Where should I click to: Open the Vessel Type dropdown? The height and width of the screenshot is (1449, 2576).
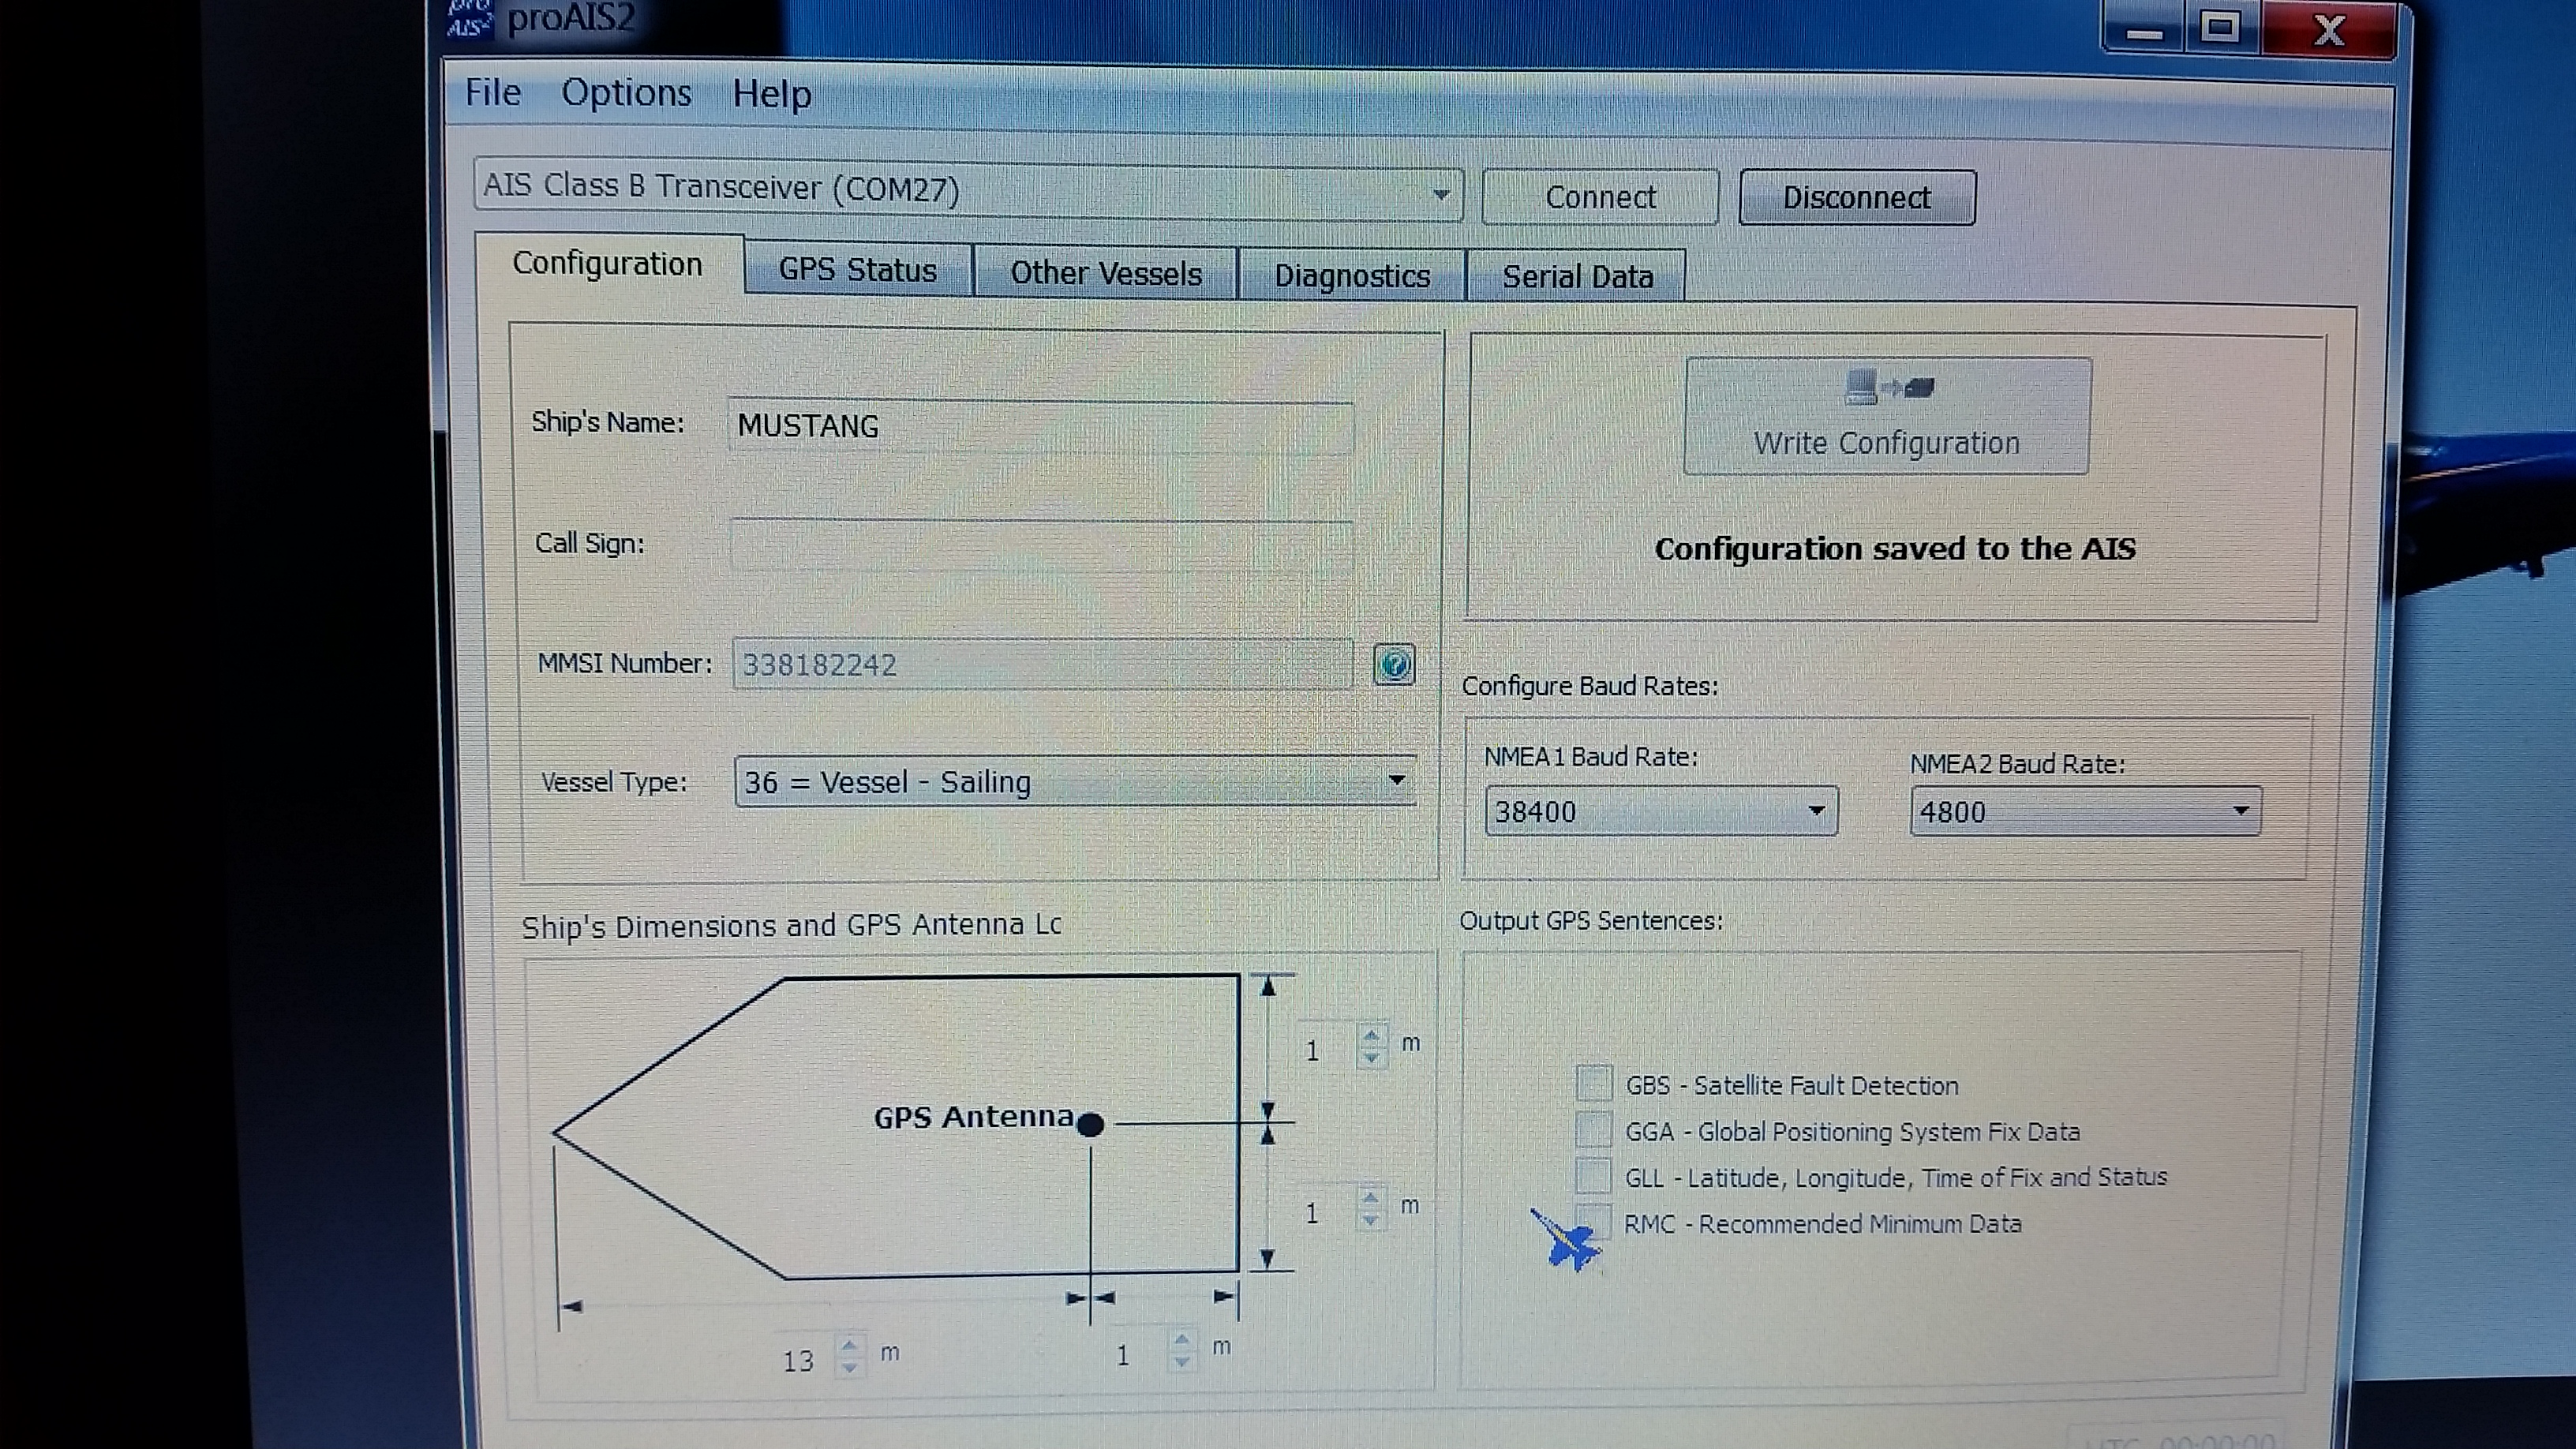point(1396,780)
